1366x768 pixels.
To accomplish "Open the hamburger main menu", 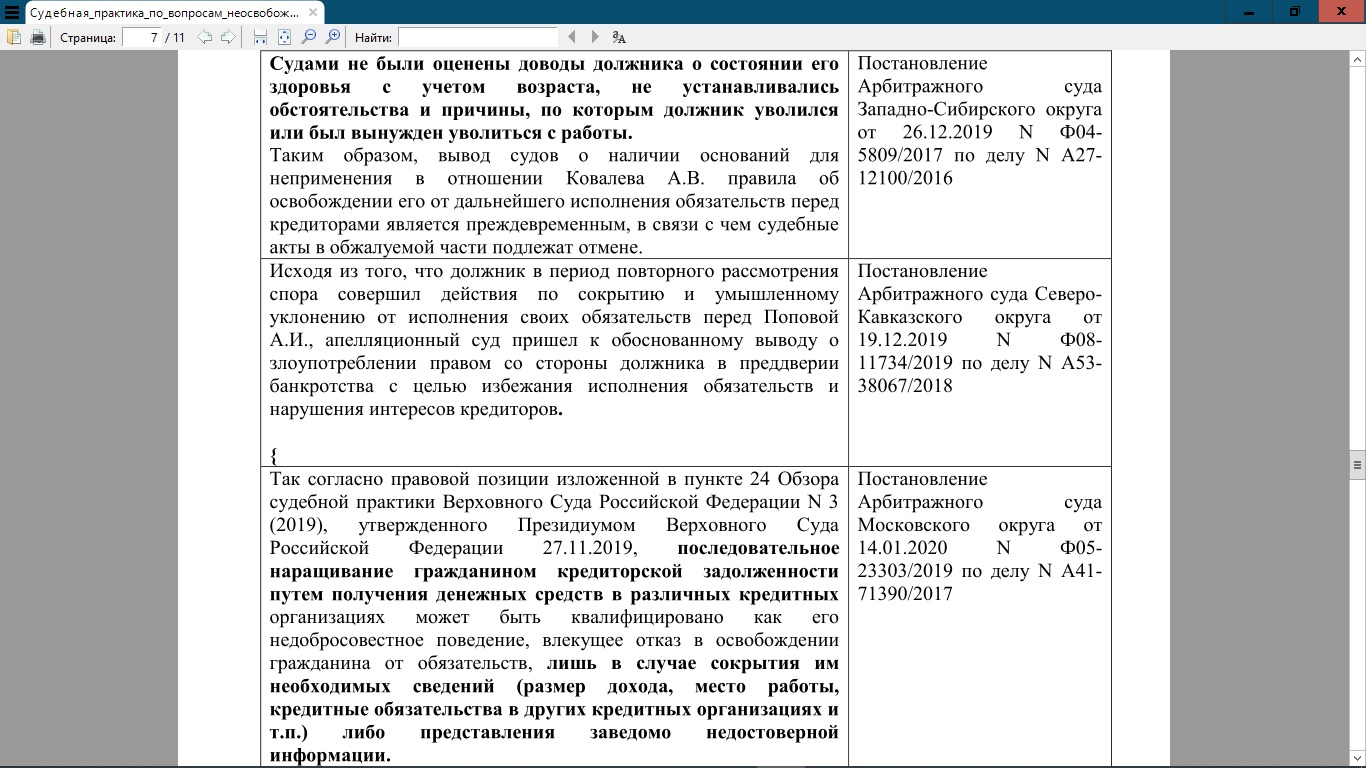I will click(x=12, y=12).
